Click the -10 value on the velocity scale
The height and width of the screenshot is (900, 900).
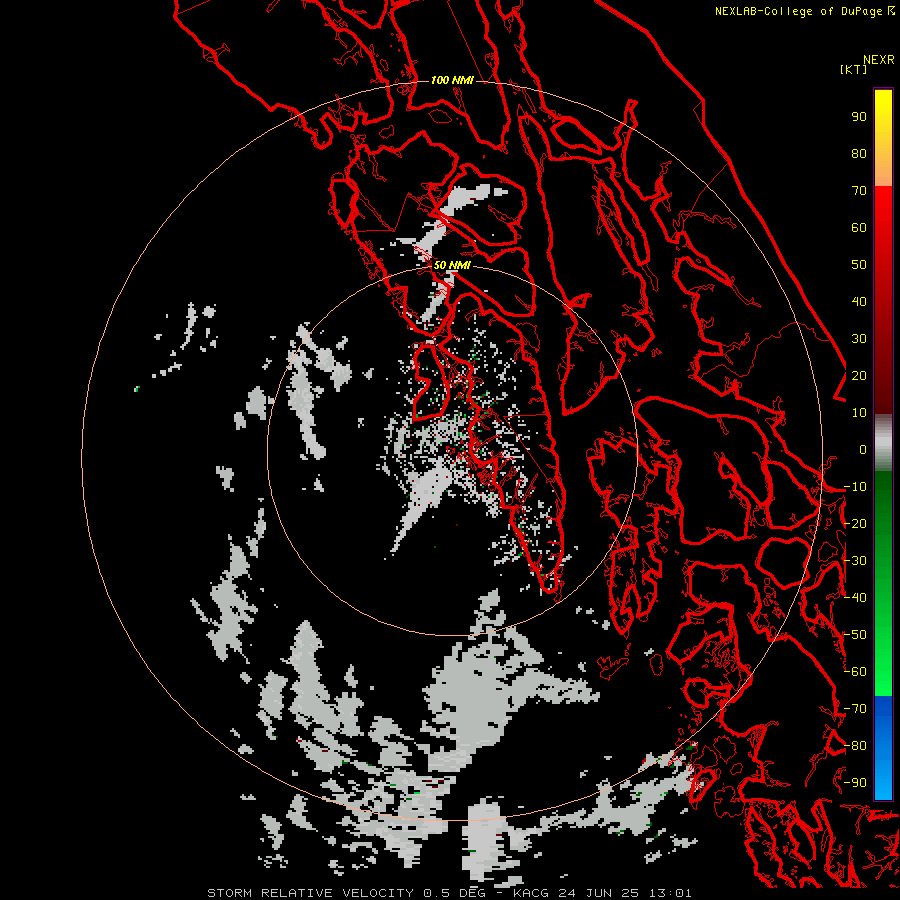coord(855,487)
